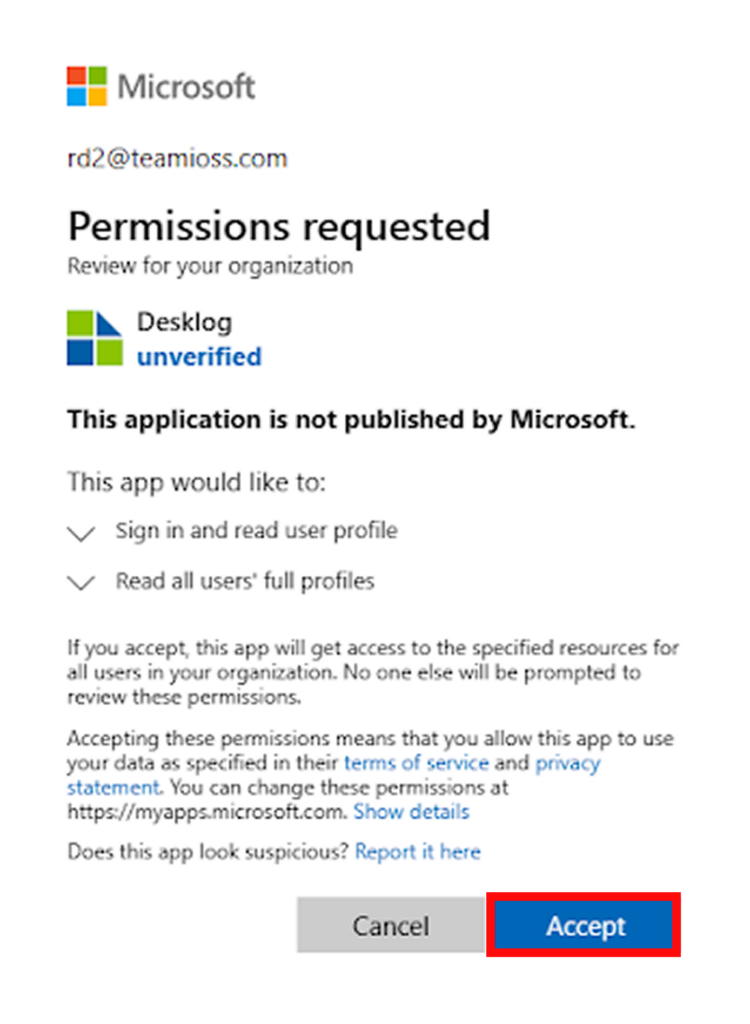750x1024 pixels.
Task: Click the Show details link
Action: tap(412, 812)
